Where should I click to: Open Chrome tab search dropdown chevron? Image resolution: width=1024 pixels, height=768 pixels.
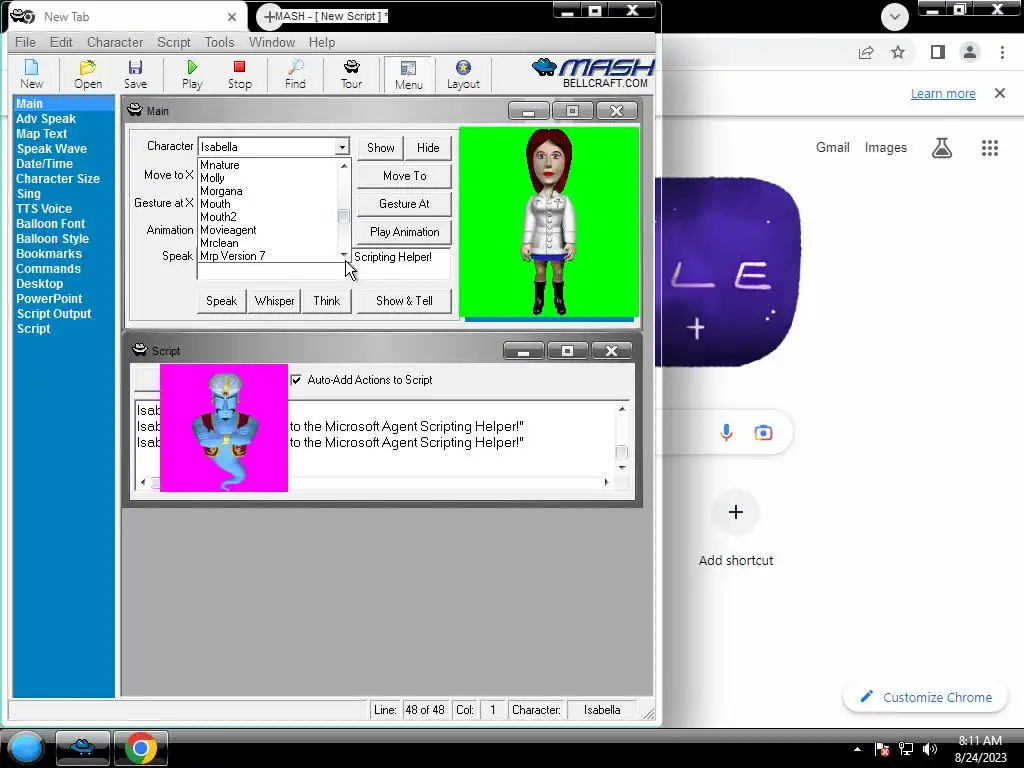point(895,17)
